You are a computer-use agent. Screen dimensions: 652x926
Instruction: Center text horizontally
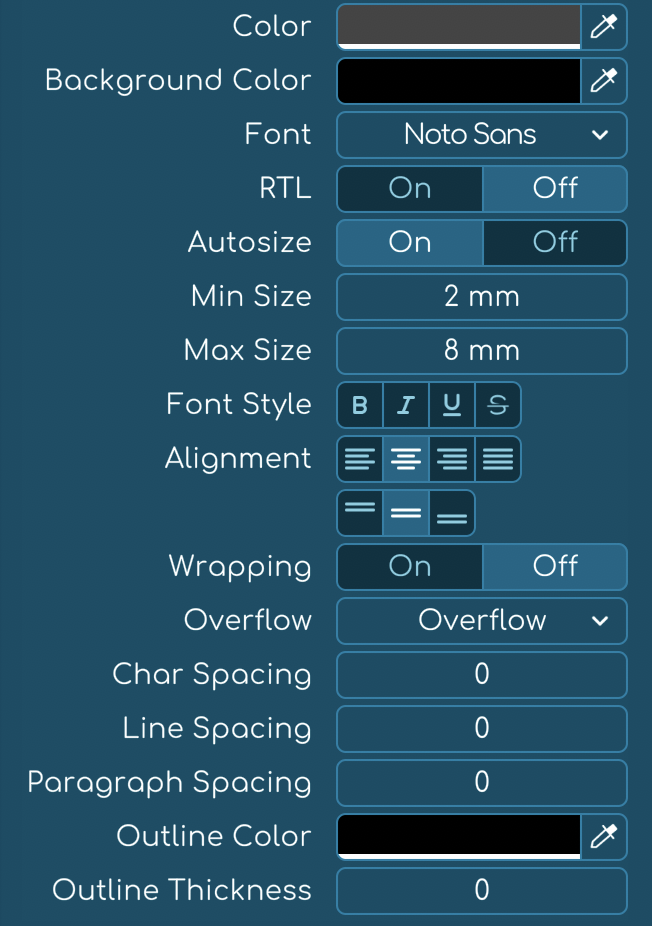point(406,459)
